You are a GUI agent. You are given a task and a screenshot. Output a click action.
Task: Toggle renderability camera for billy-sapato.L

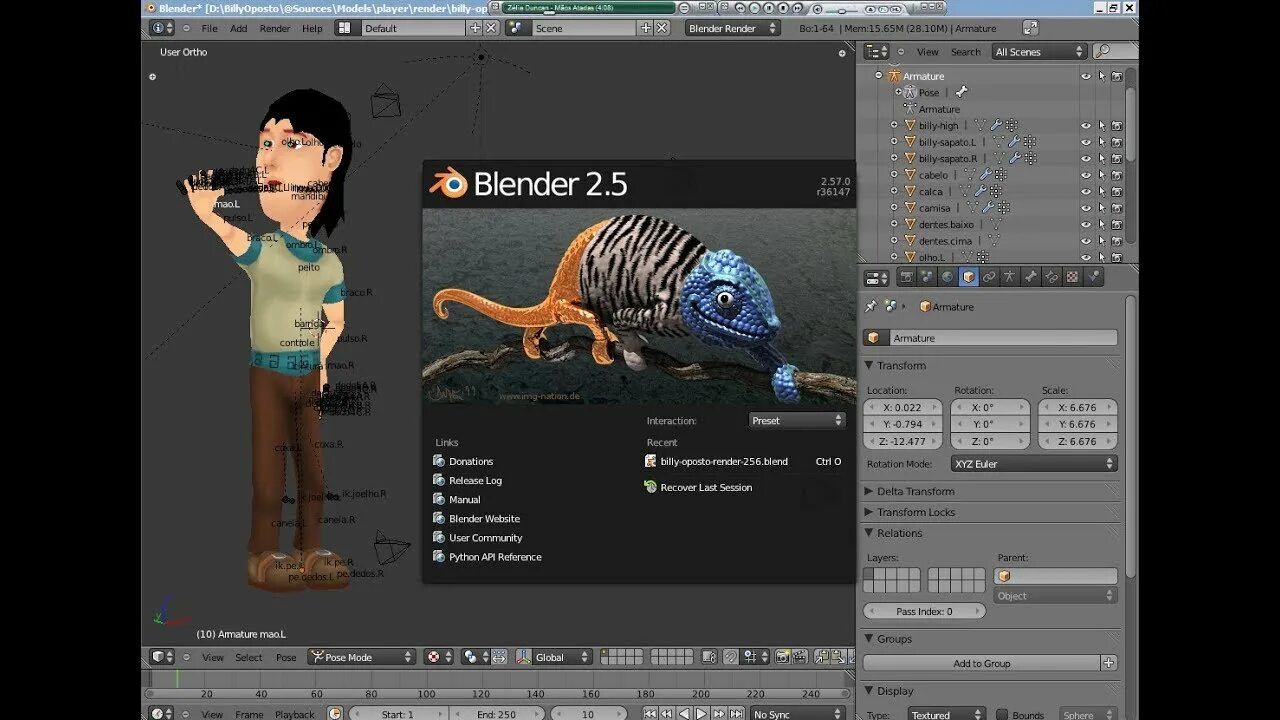[x=1116, y=142]
